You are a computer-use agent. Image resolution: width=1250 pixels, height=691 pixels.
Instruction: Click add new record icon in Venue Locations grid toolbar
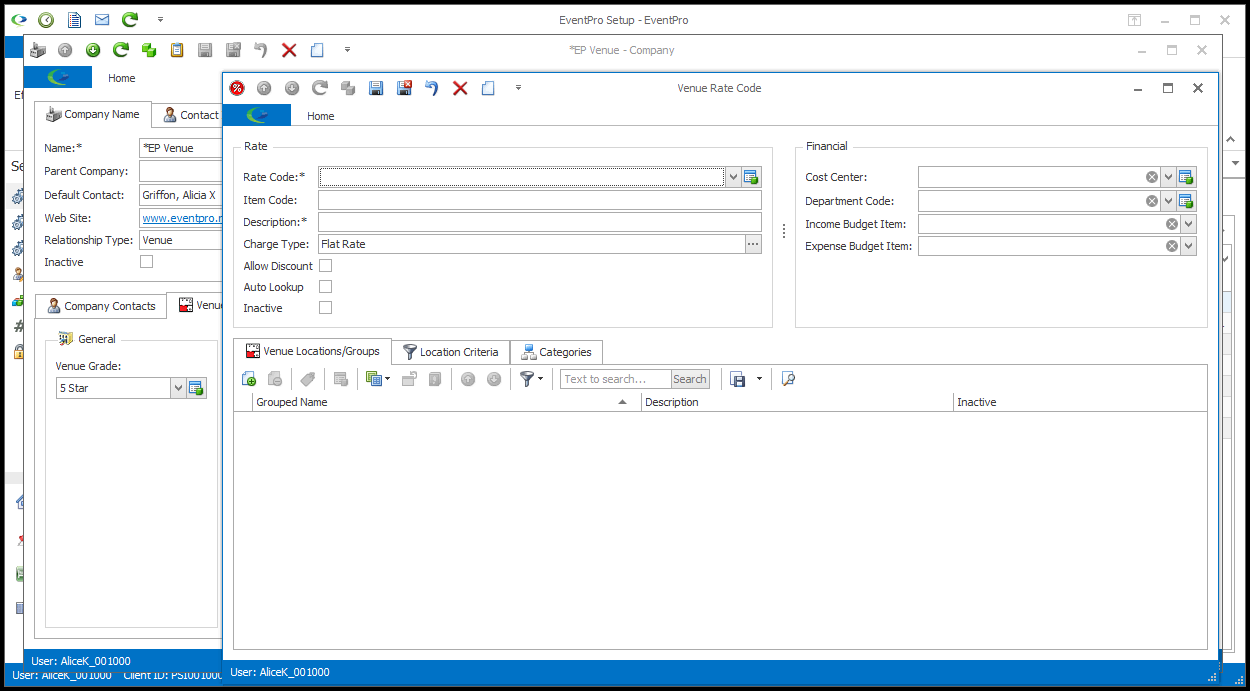click(249, 379)
